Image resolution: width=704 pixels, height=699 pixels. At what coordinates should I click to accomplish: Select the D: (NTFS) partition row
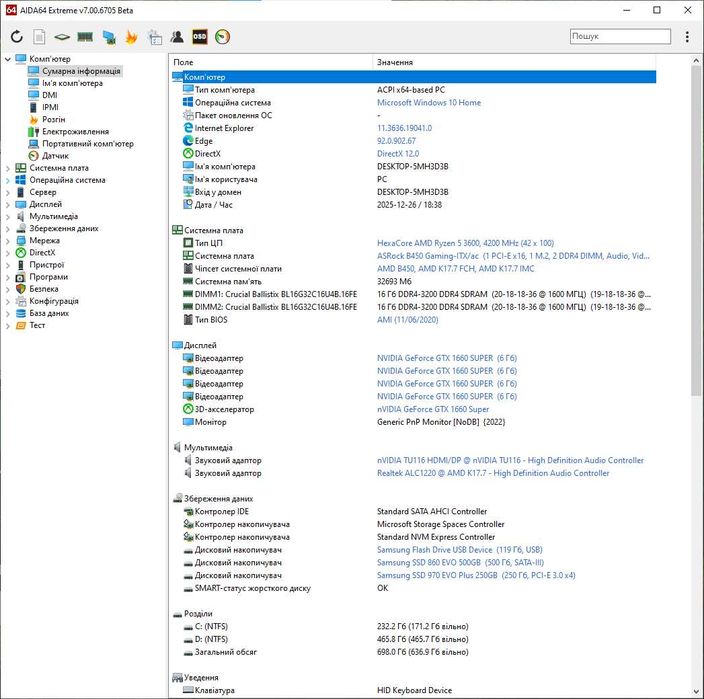click(413, 639)
